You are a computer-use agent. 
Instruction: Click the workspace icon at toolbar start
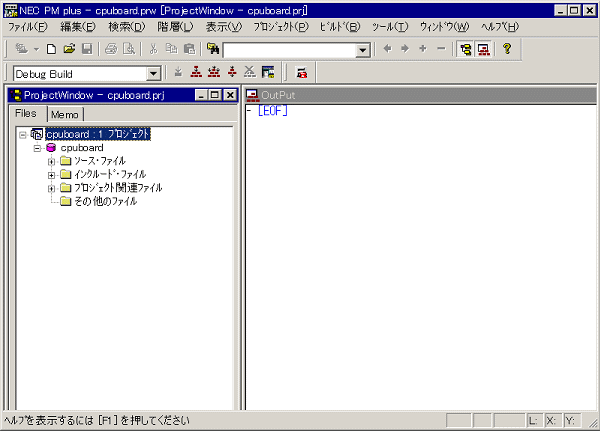(x=21, y=49)
